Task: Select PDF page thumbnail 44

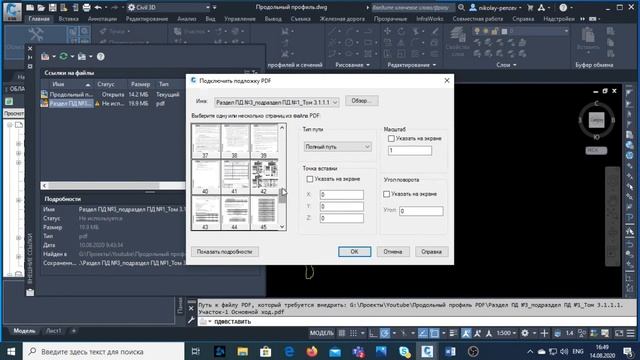Action: click(x=235, y=213)
